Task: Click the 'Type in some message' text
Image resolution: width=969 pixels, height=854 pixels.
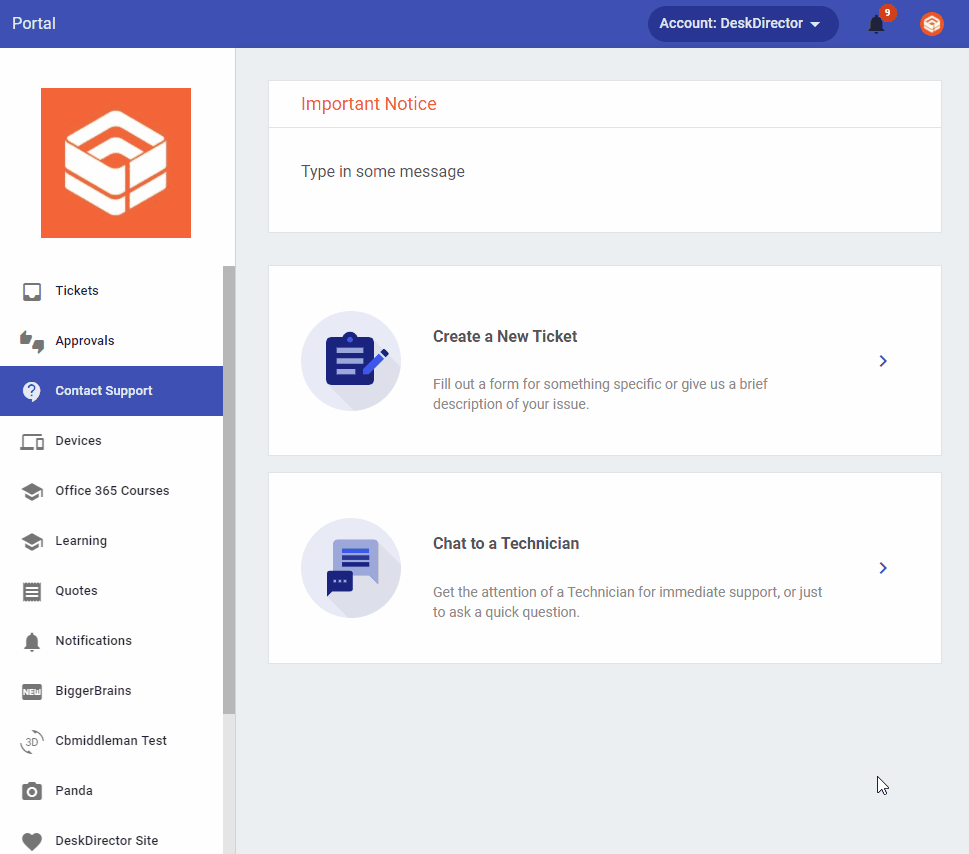Action: pos(383,172)
